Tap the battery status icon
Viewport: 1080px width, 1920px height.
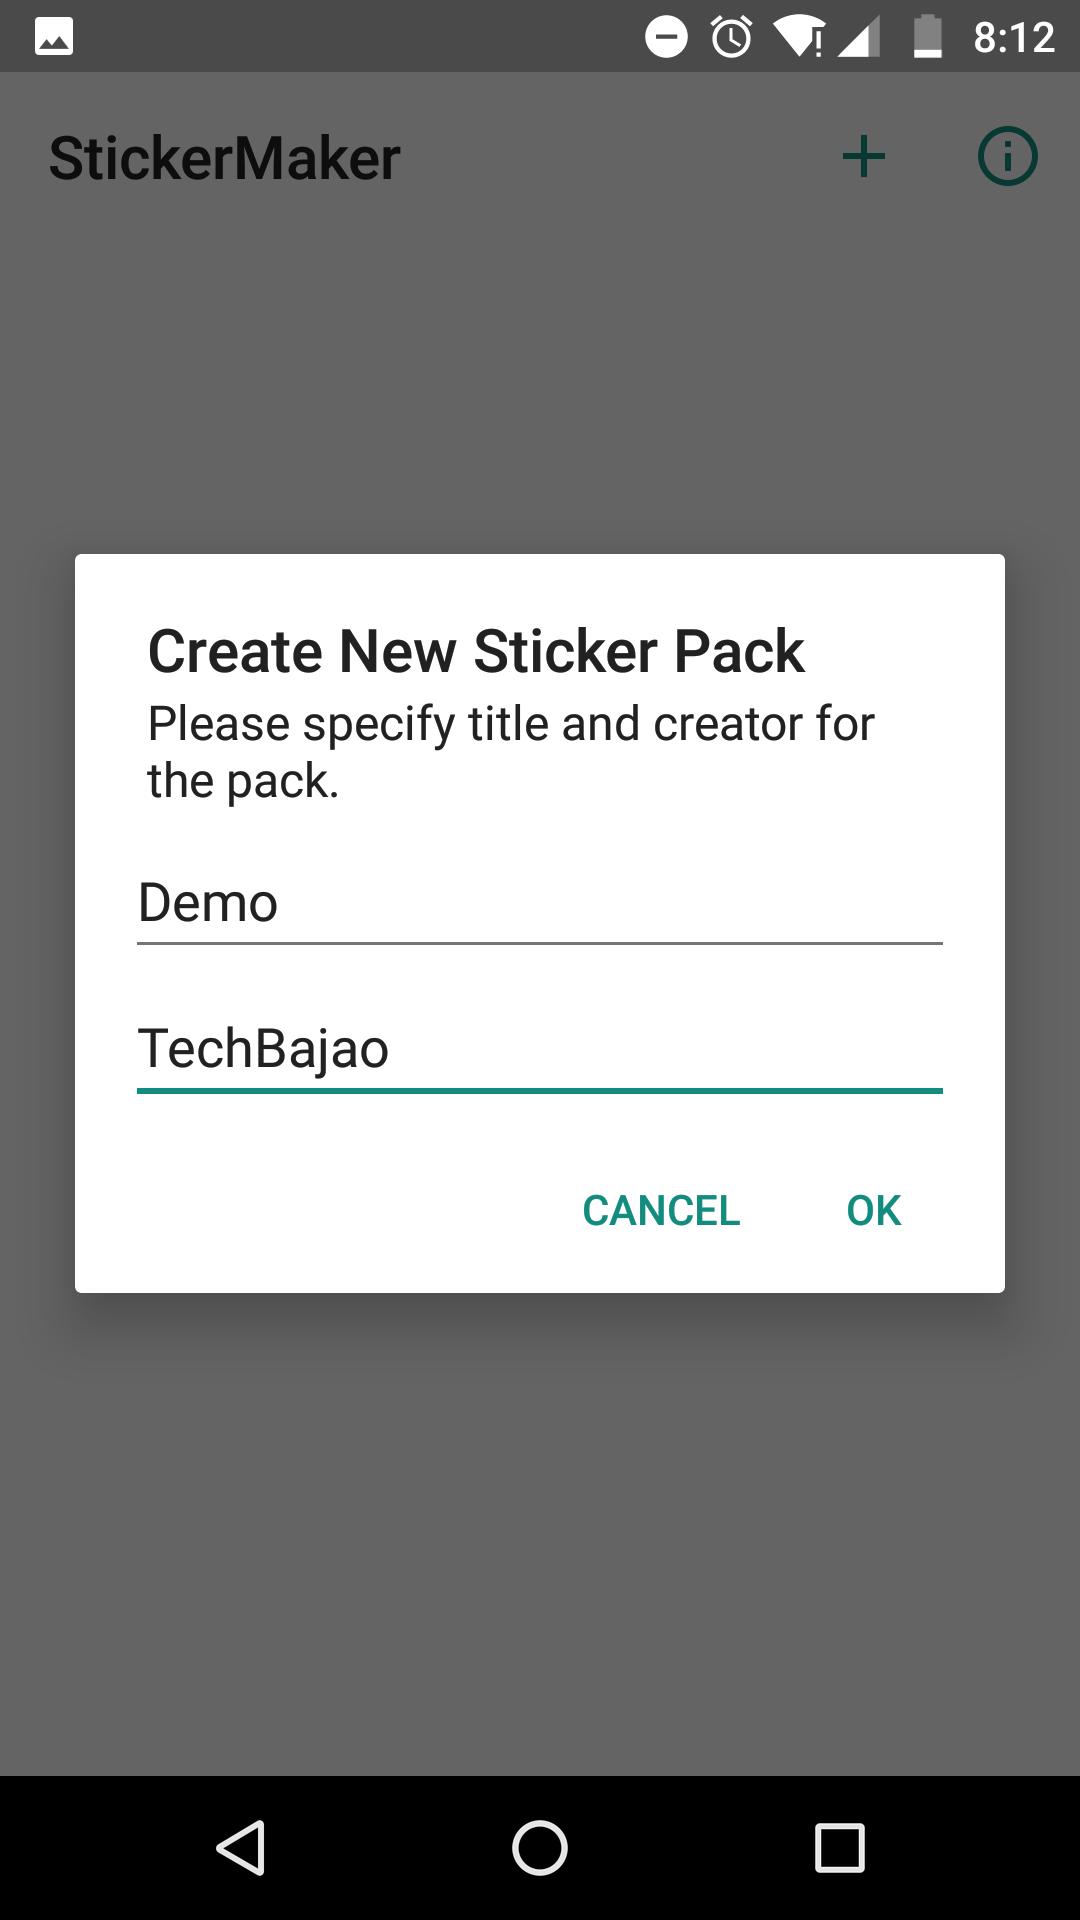coord(928,37)
